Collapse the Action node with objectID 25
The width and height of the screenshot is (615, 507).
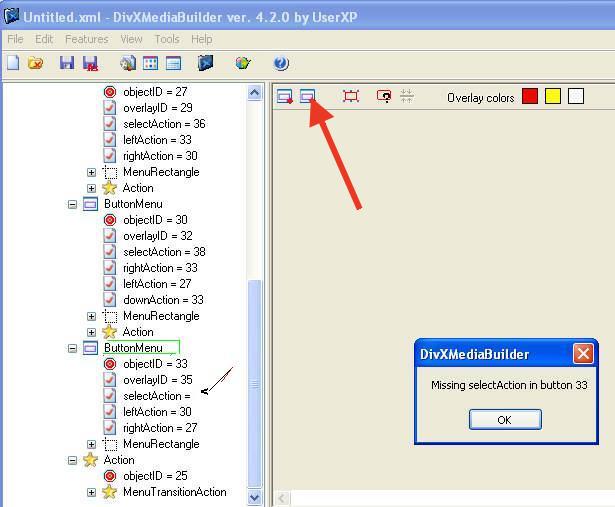[72, 460]
